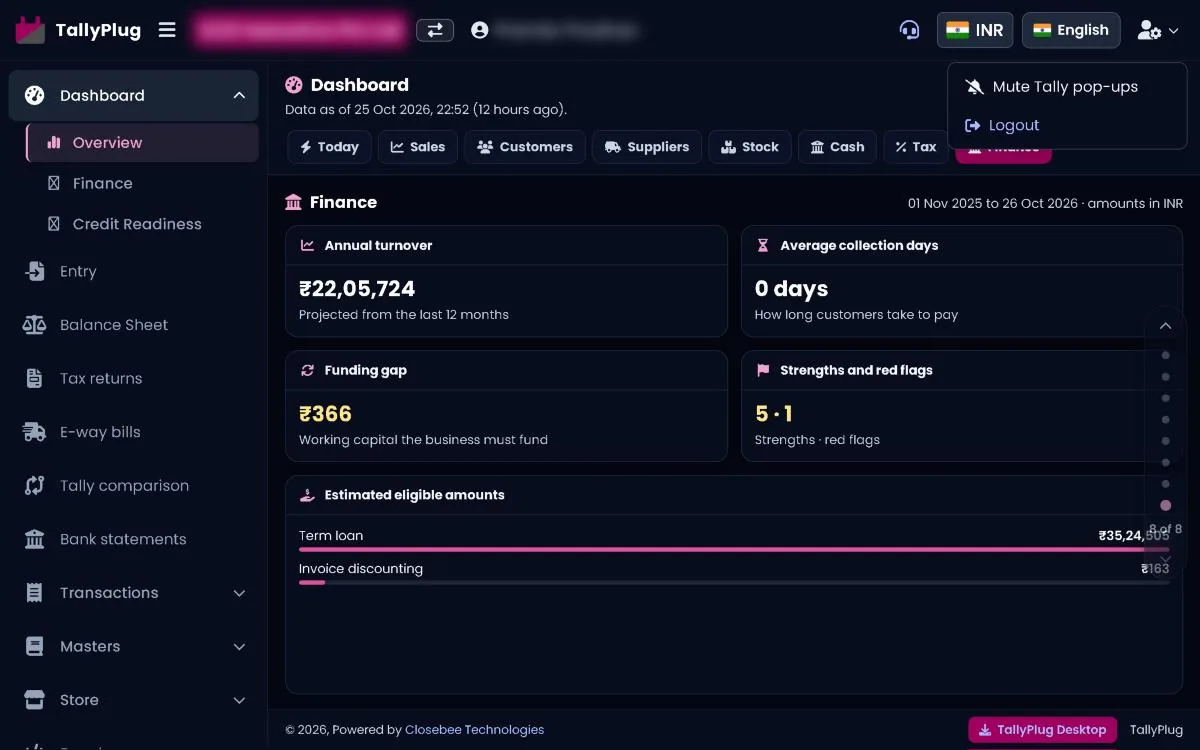Click the E-way bills truck icon
This screenshot has height=750, width=1200.
click(35, 432)
